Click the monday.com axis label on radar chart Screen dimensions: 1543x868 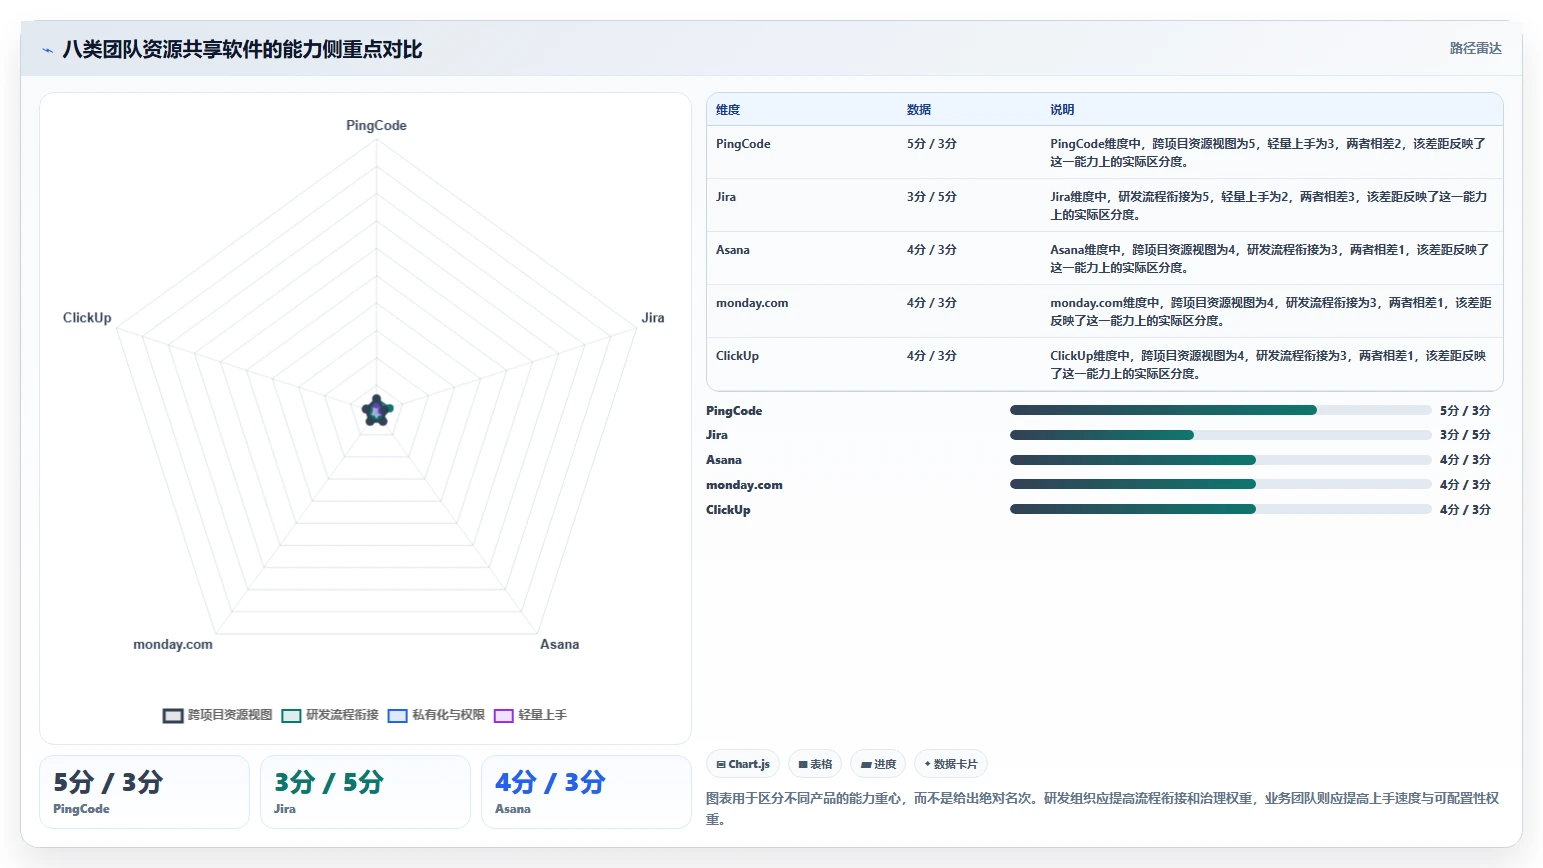(x=173, y=645)
